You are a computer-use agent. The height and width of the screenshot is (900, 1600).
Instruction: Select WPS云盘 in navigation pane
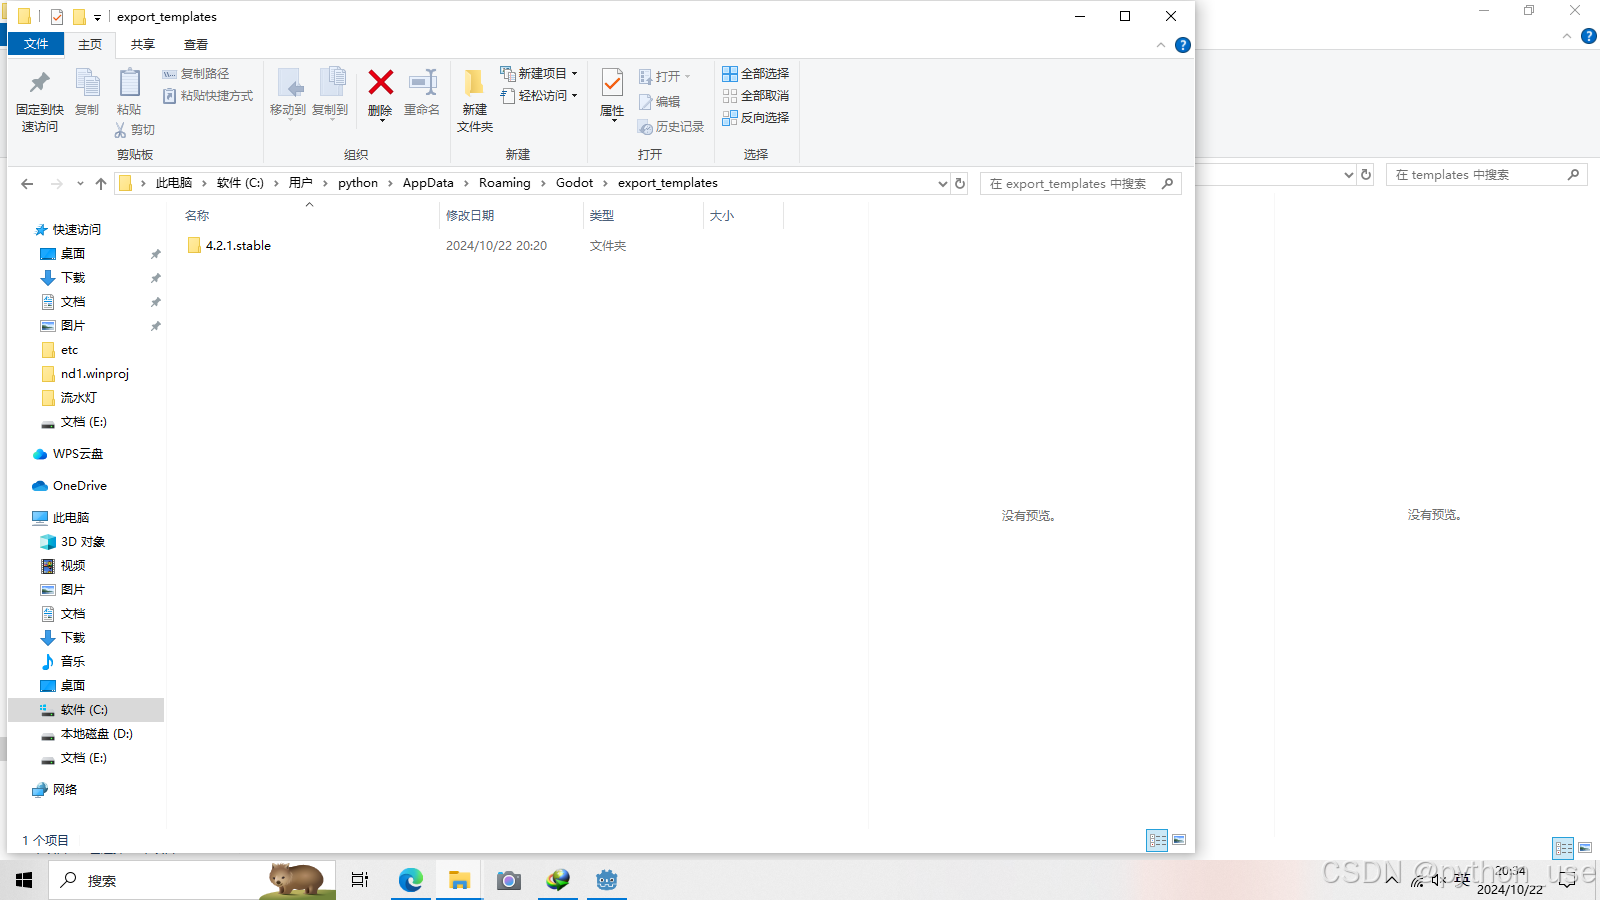coord(78,454)
